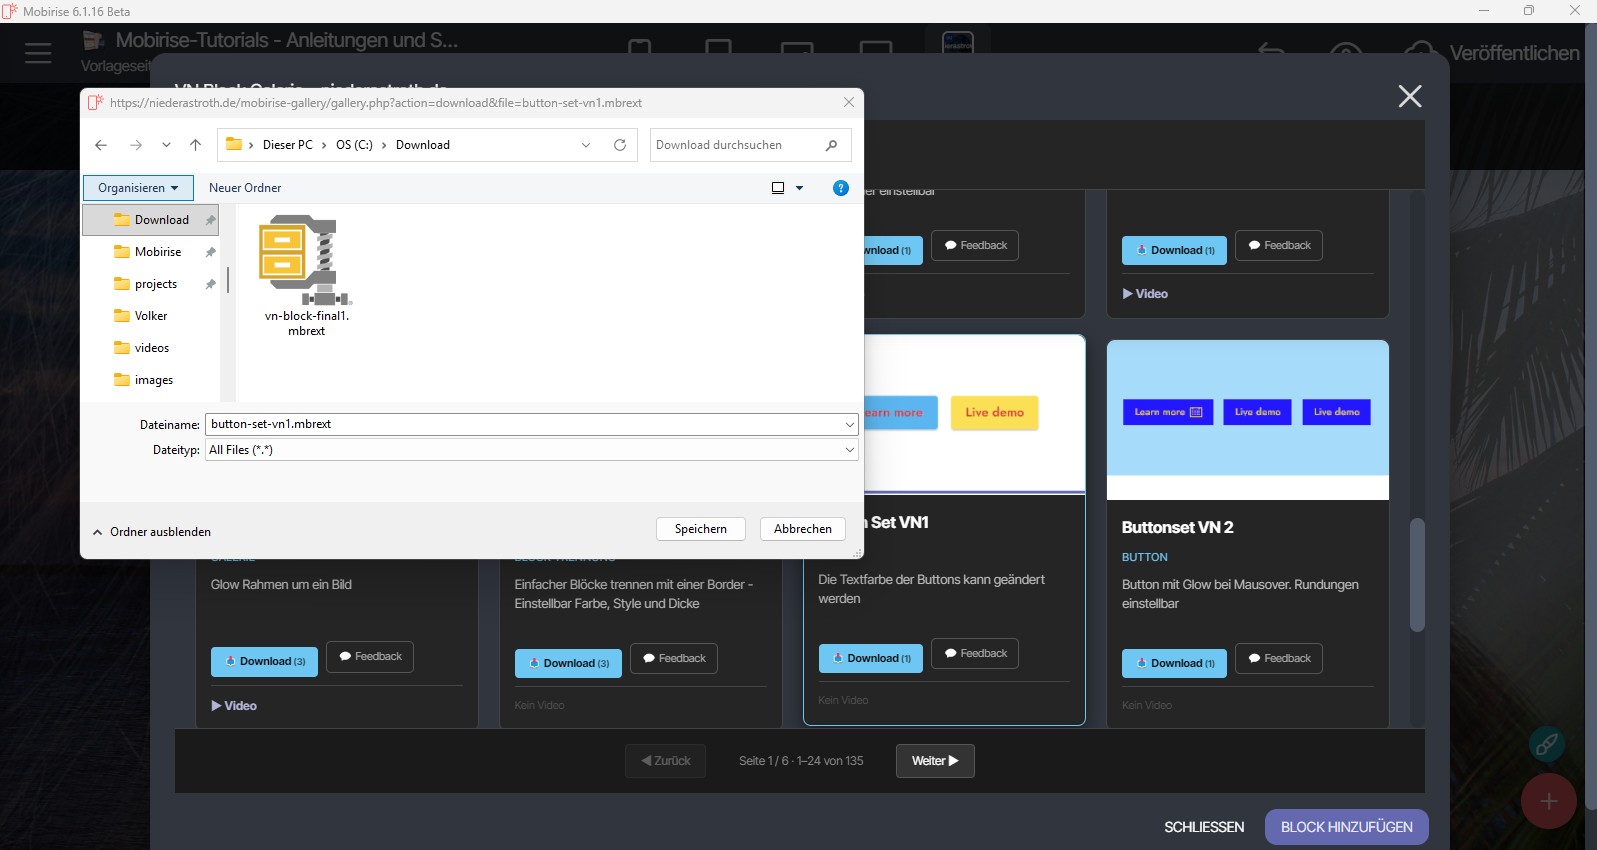Create a folder with Neuer Ordner
The width and height of the screenshot is (1597, 850).
coord(245,188)
